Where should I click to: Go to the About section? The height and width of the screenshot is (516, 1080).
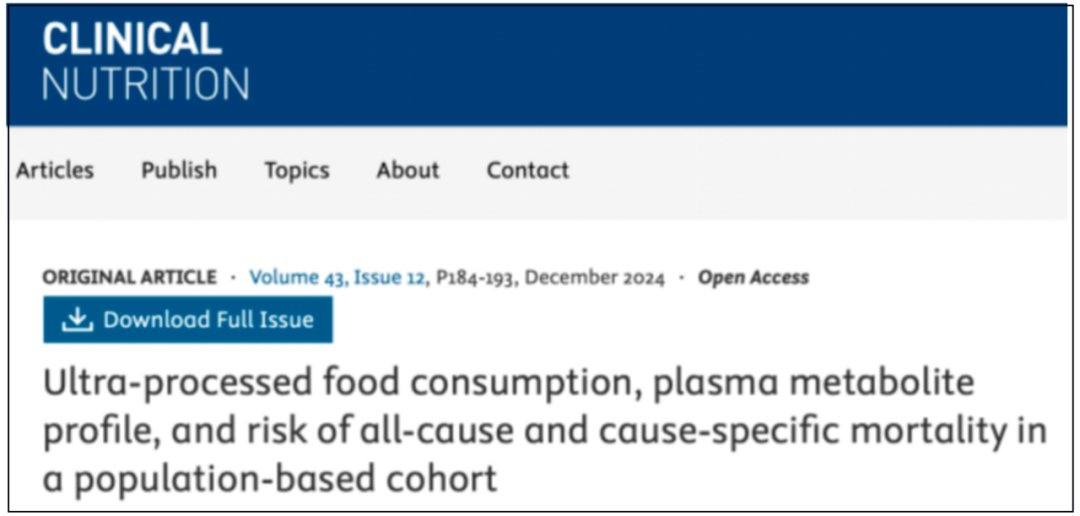[408, 170]
